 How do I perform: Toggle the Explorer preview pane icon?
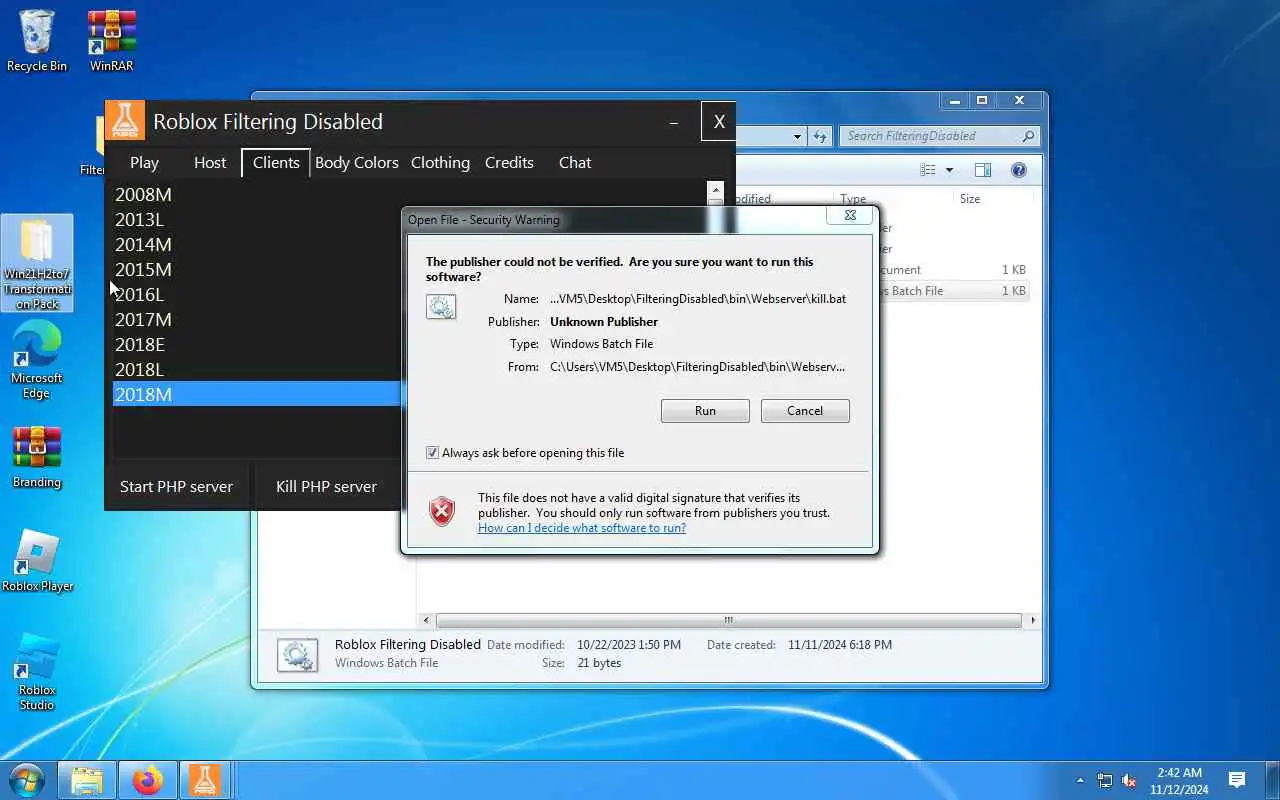click(x=982, y=170)
